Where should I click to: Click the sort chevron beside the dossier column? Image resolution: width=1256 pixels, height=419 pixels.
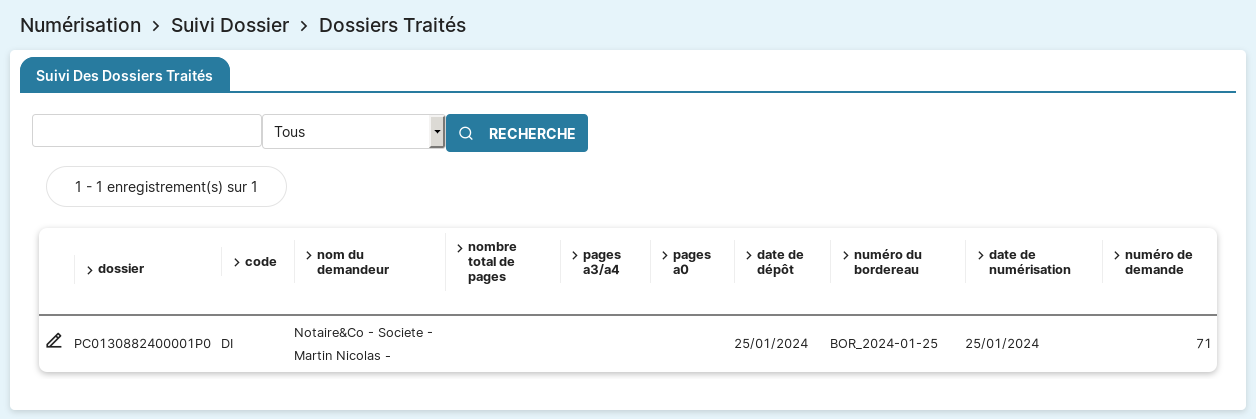pos(90,269)
